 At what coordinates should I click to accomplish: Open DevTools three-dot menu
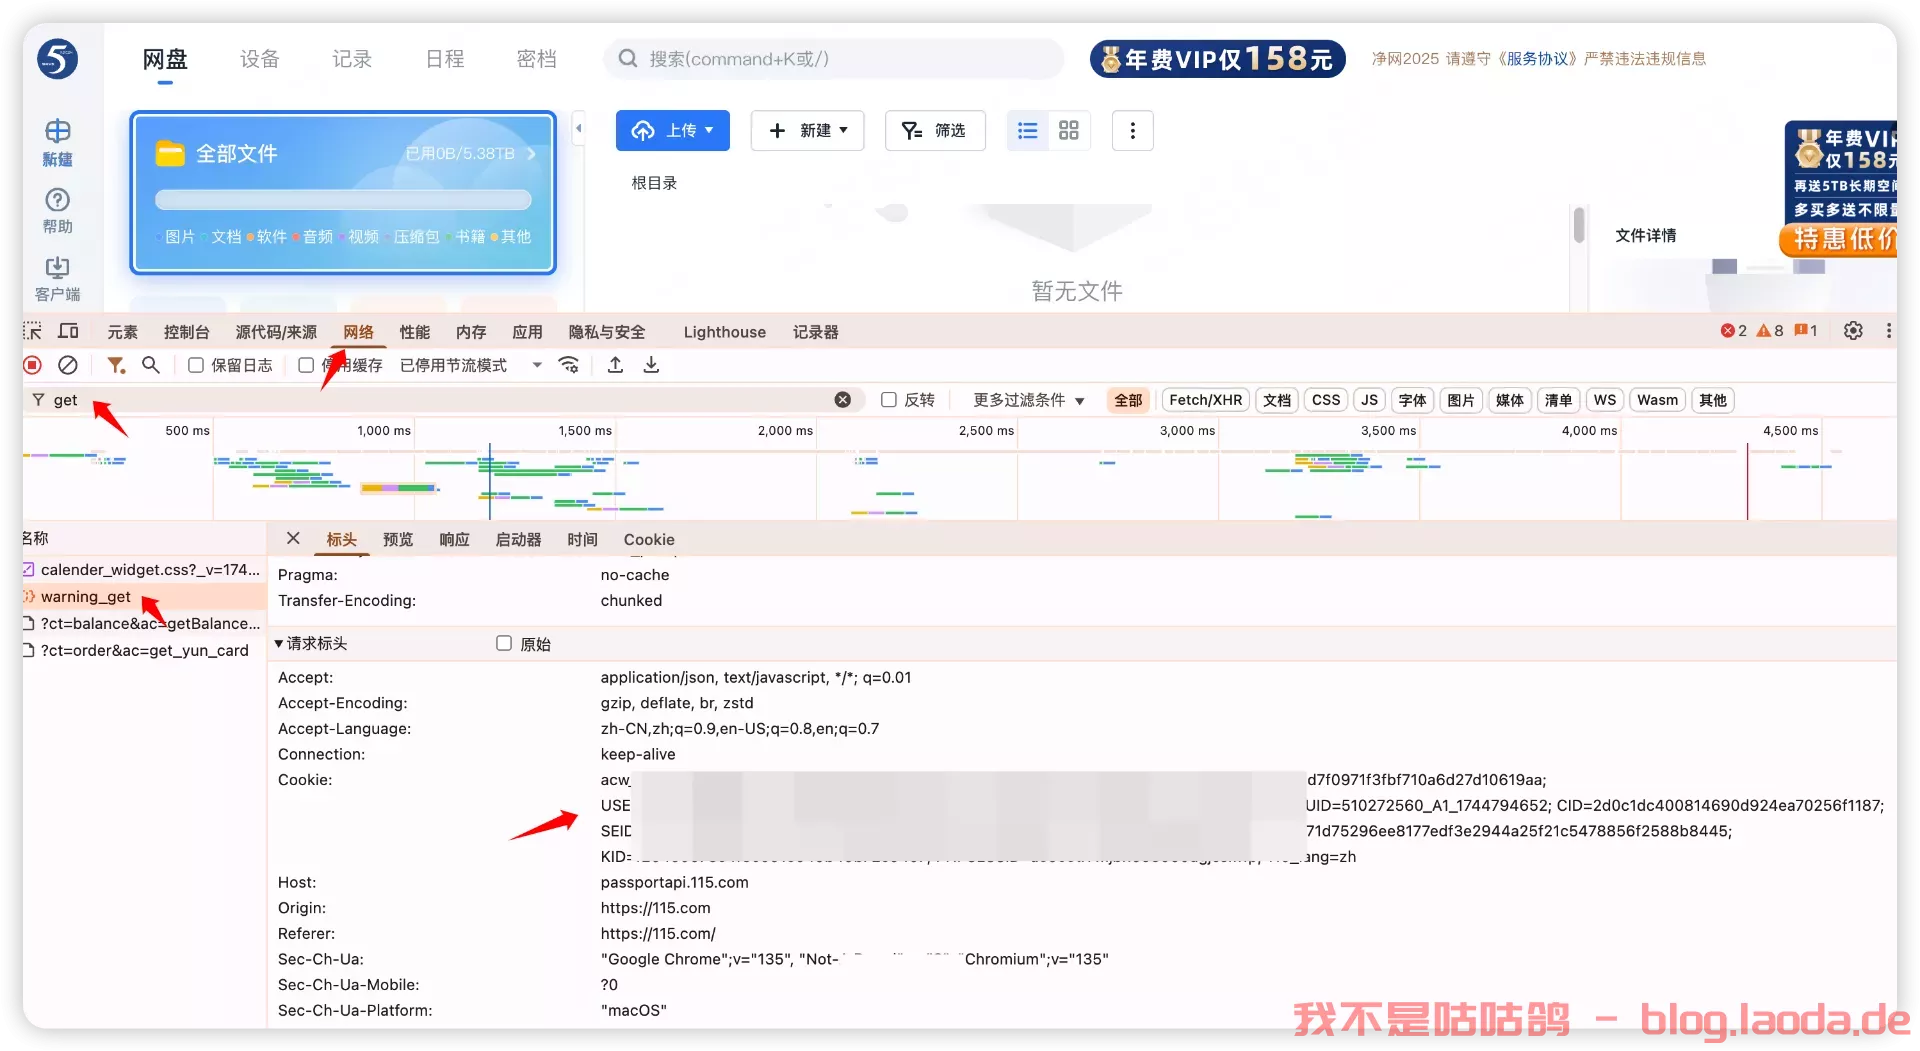1888,331
